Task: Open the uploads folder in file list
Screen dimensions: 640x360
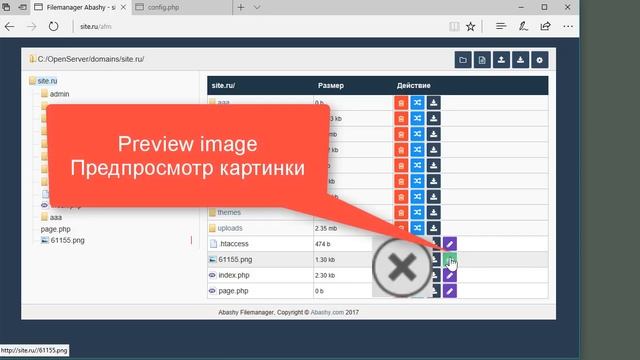Action: pos(230,228)
